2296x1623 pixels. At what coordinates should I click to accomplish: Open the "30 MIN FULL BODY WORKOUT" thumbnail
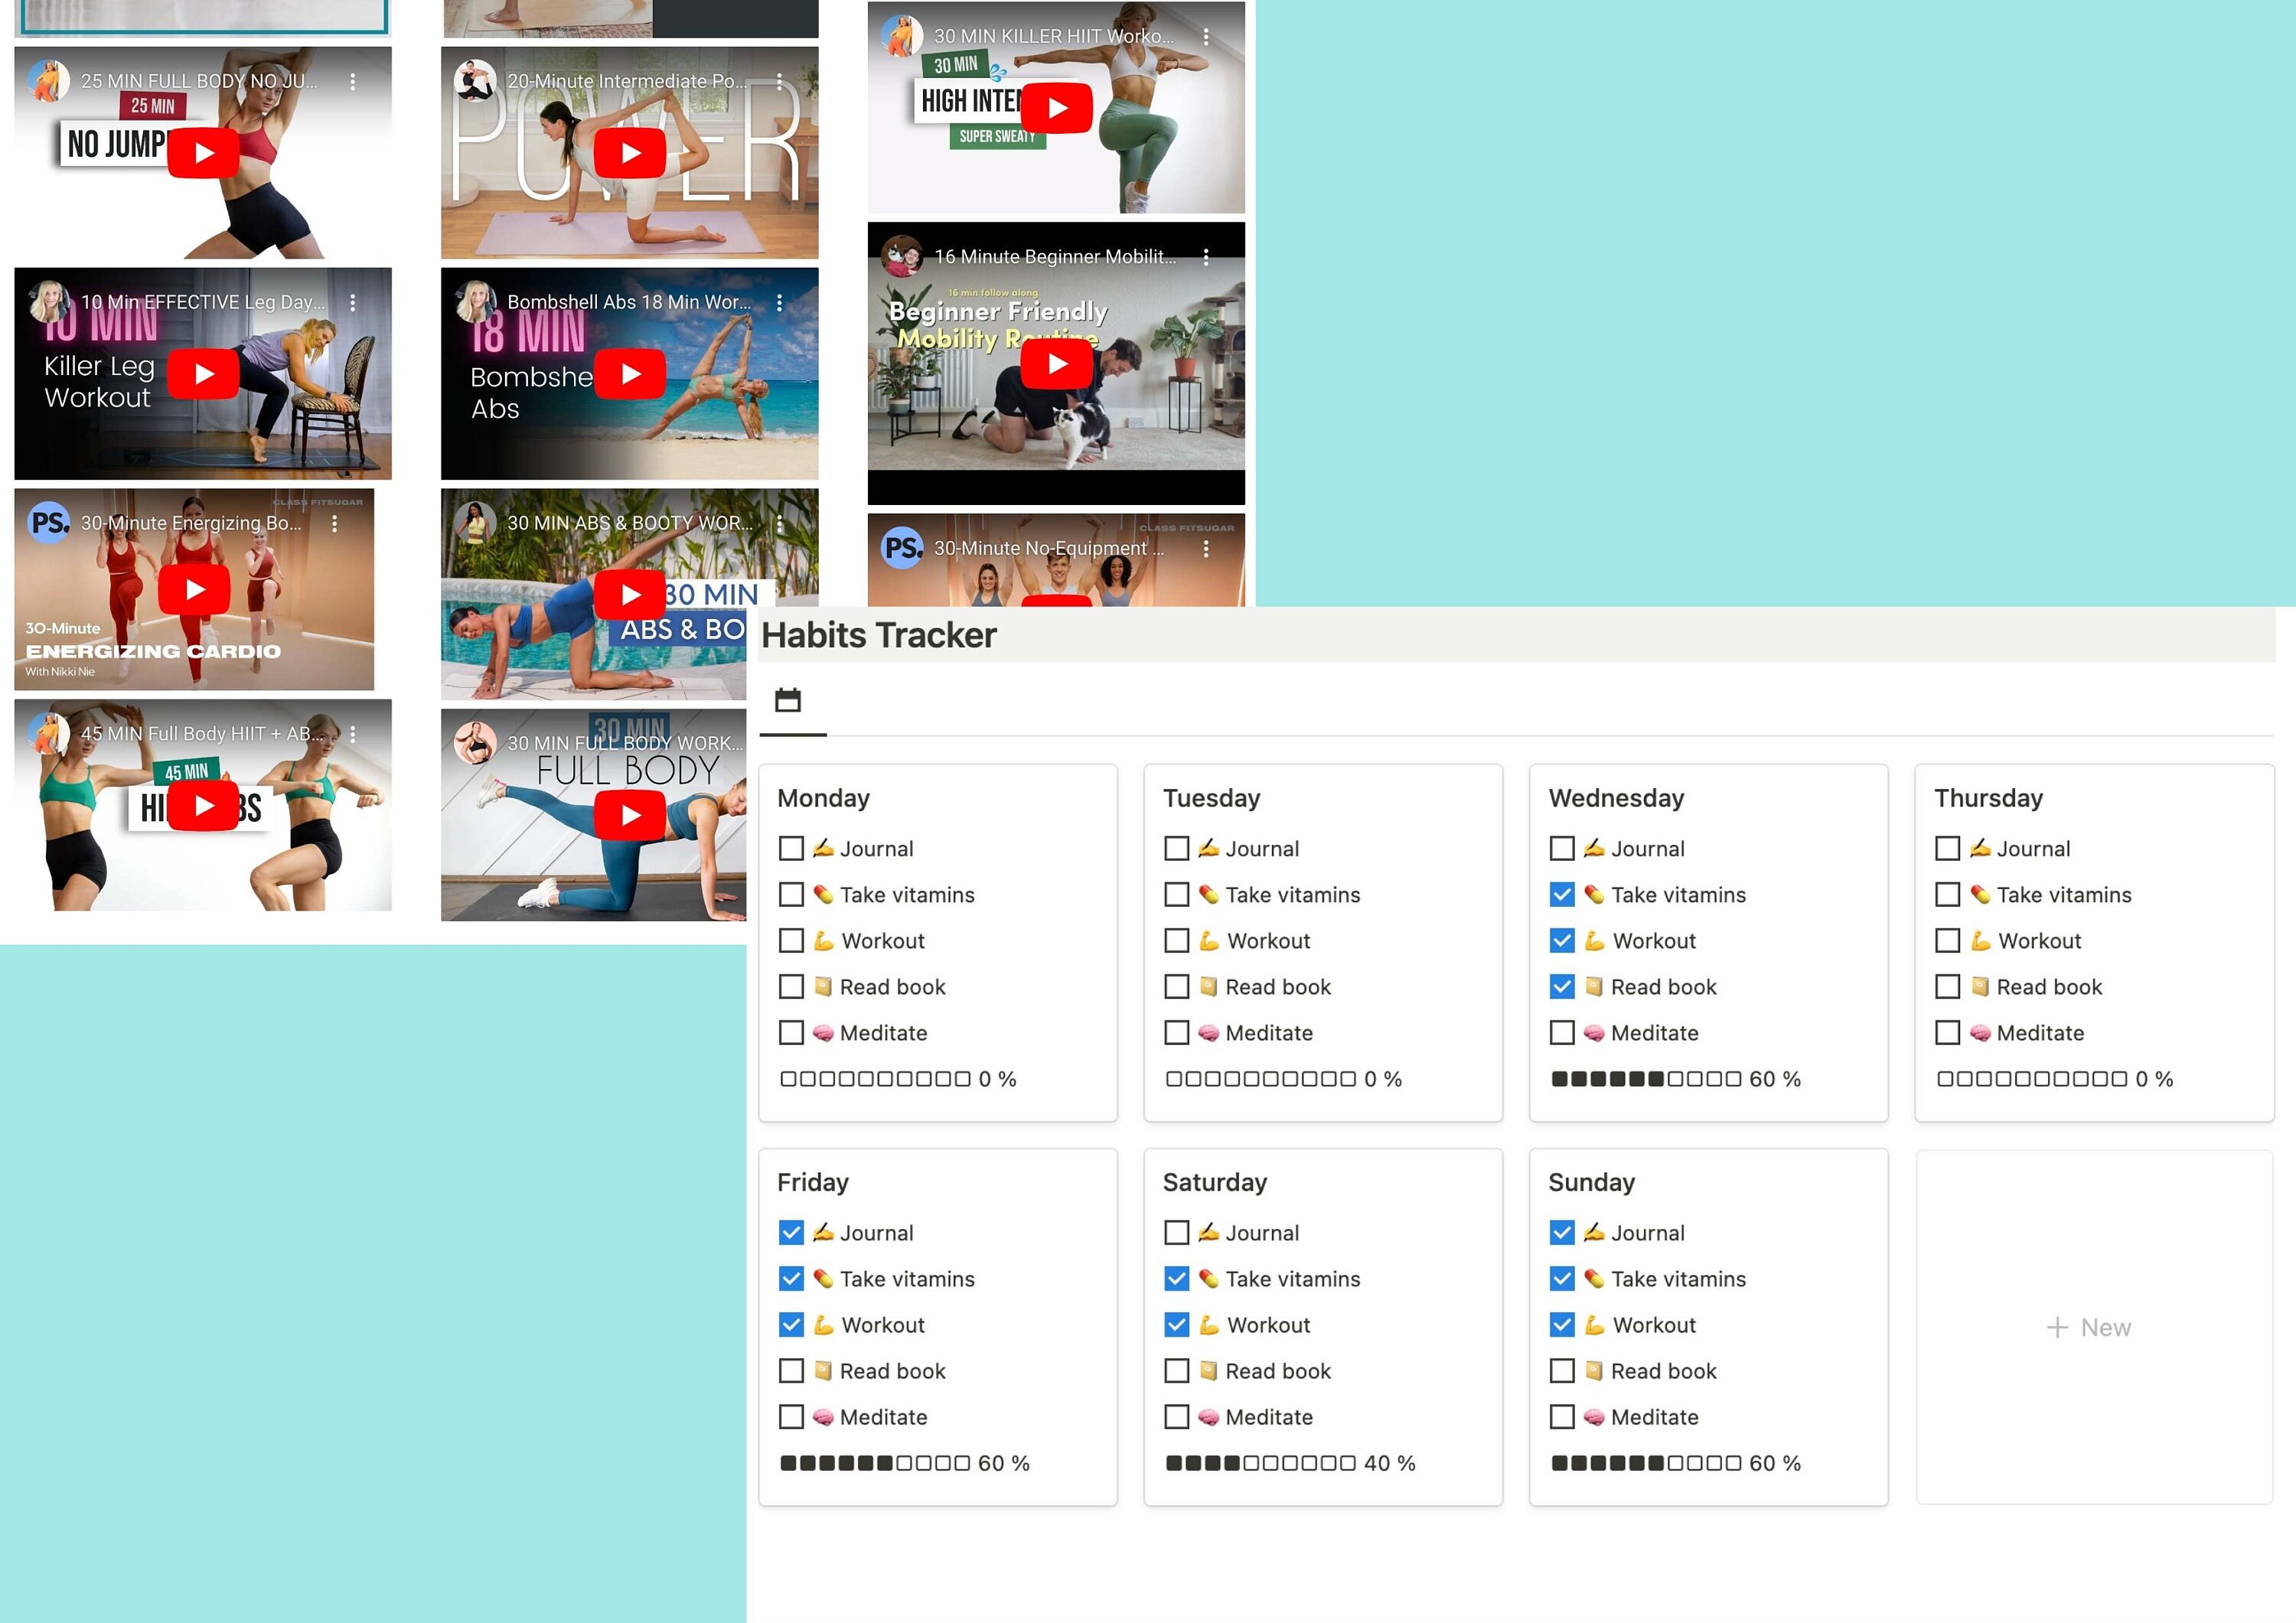(630, 814)
